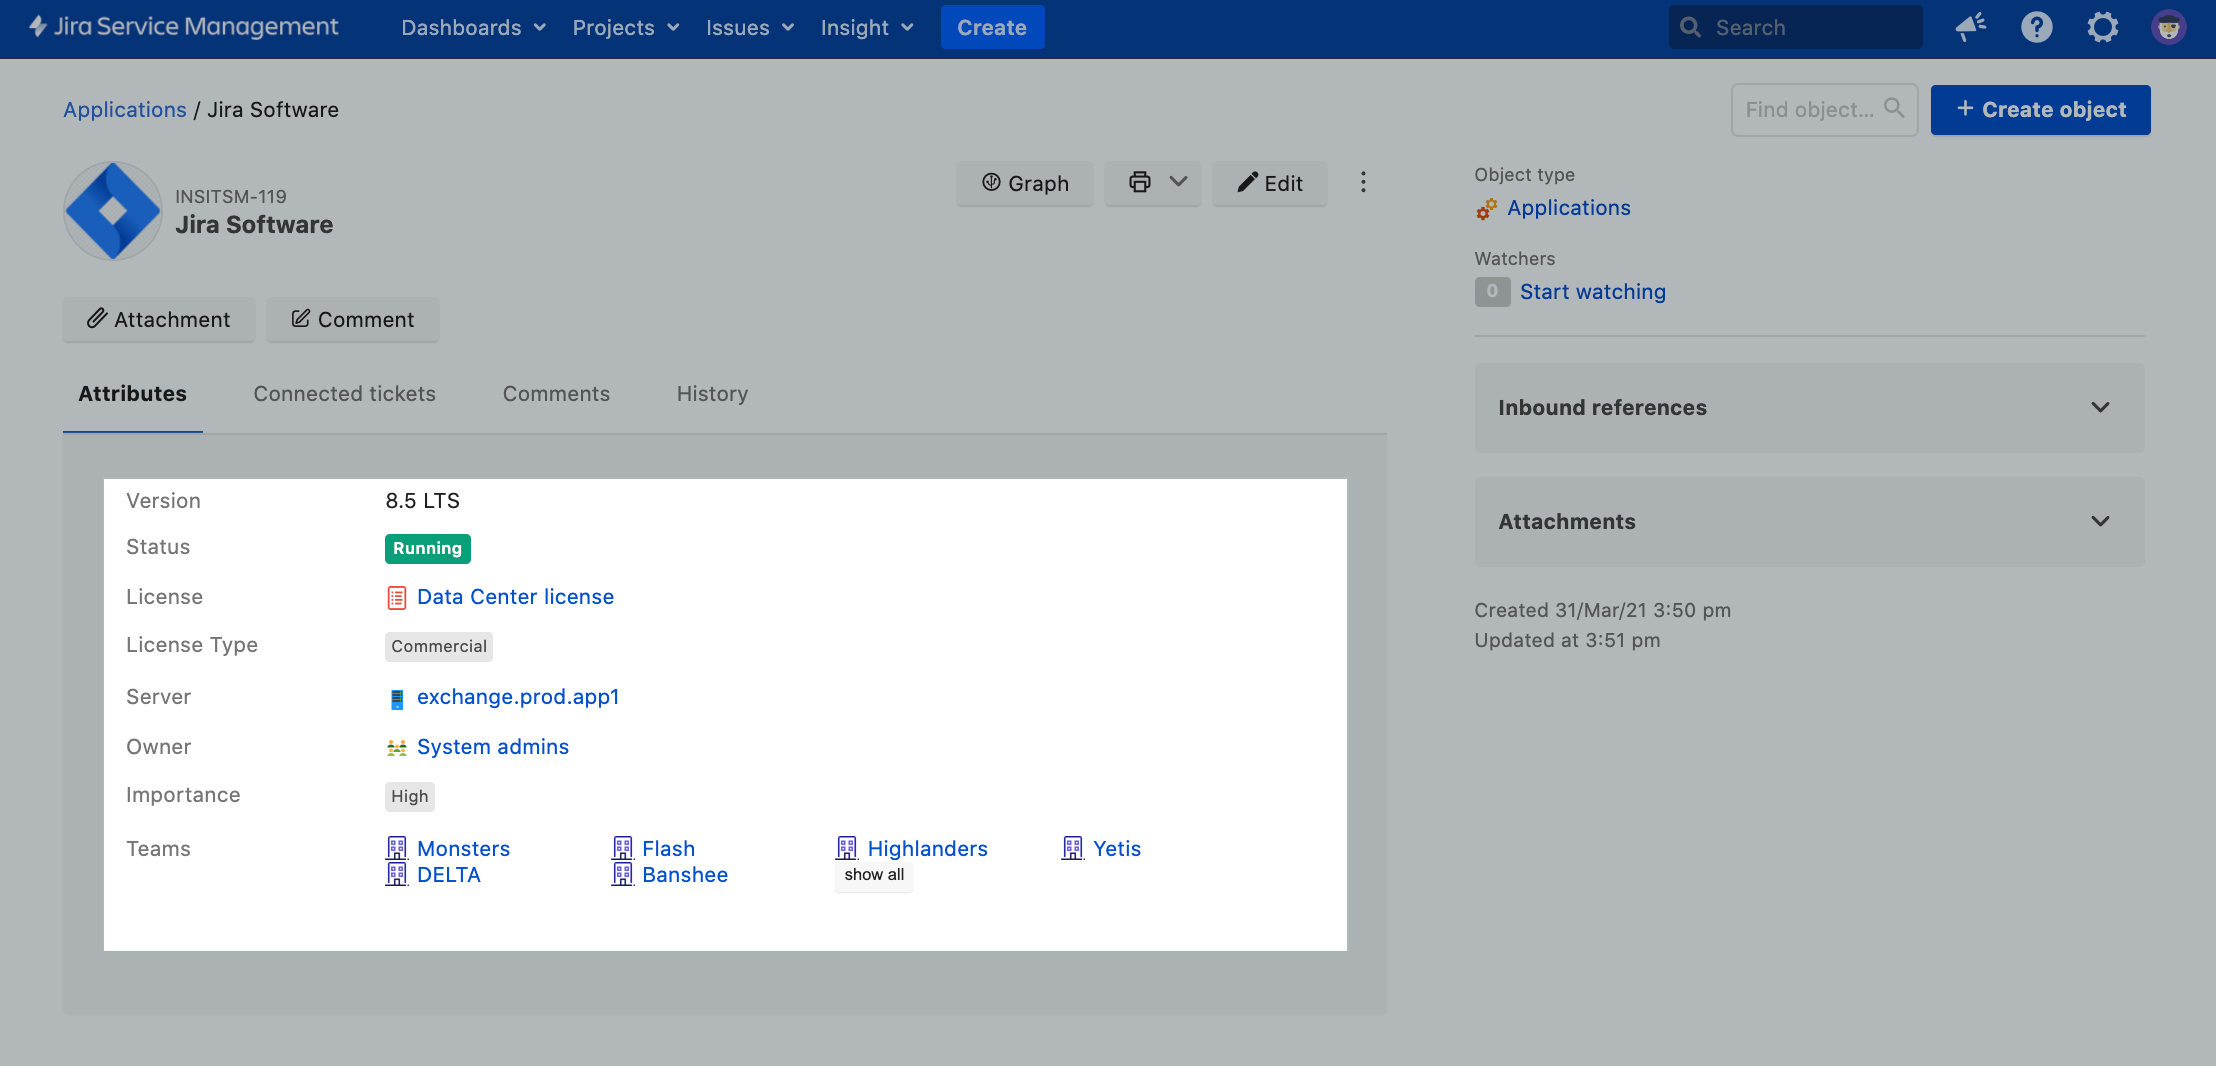Click show all teams
The width and height of the screenshot is (2216, 1066).
coord(873,875)
